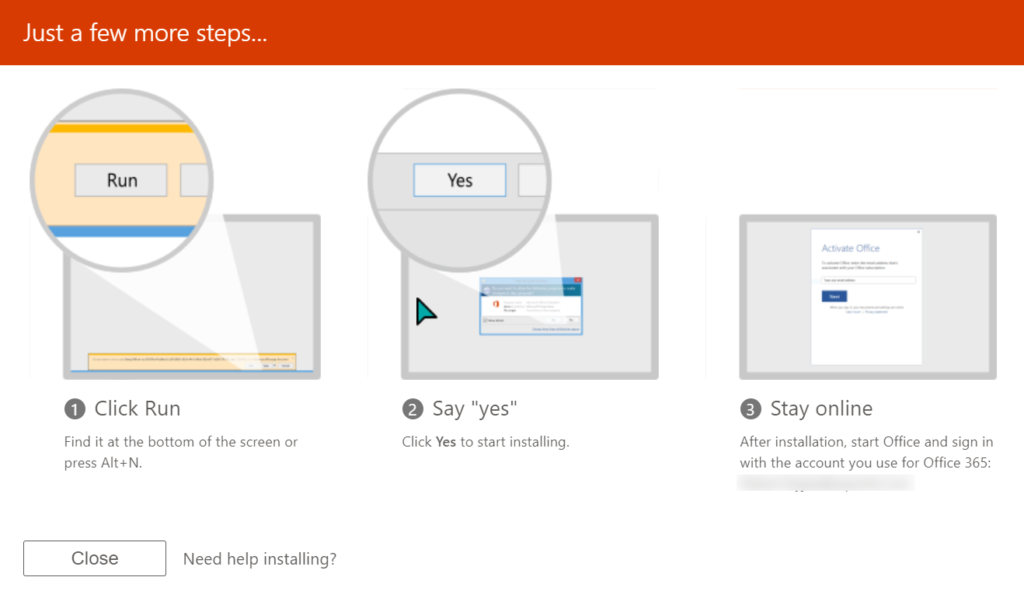The image size is (1024, 598).
Task: Click the Yes button in the second illustration
Action: point(459,180)
